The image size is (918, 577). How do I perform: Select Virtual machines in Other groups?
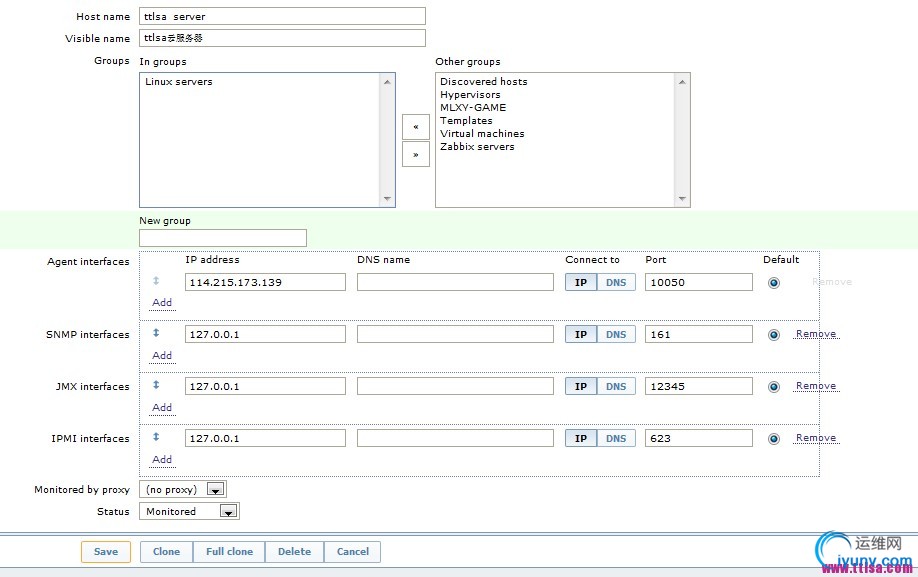[x=482, y=133]
